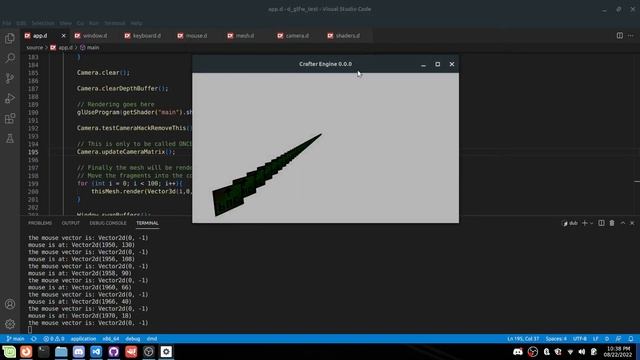Open the Source Control view

click(x=10, y=78)
